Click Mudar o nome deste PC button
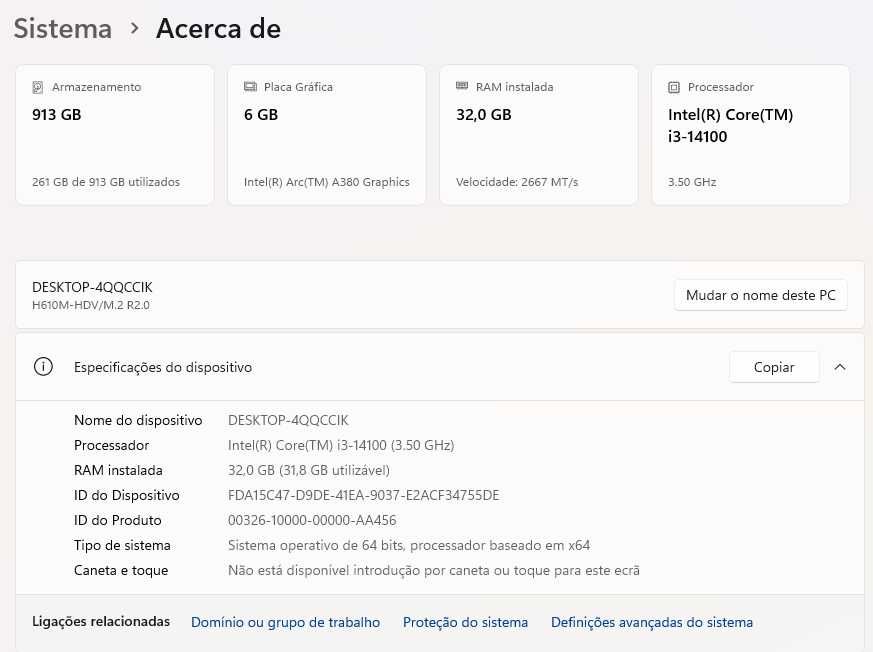Image resolution: width=873 pixels, height=652 pixels. pos(761,295)
